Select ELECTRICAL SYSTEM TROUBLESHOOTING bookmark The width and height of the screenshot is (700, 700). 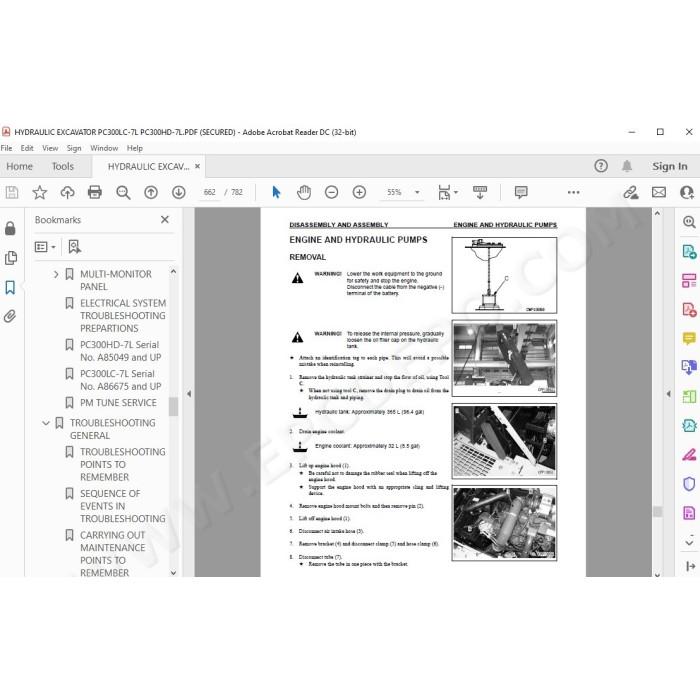pos(123,316)
